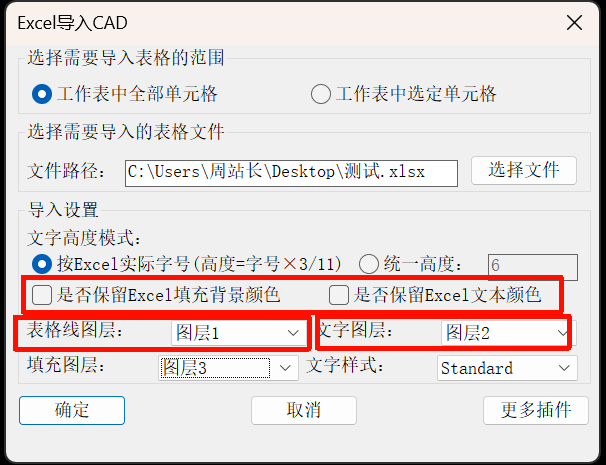Click the chevron arrow beside 图层3
The height and width of the screenshot is (465, 606).
[x=285, y=368]
